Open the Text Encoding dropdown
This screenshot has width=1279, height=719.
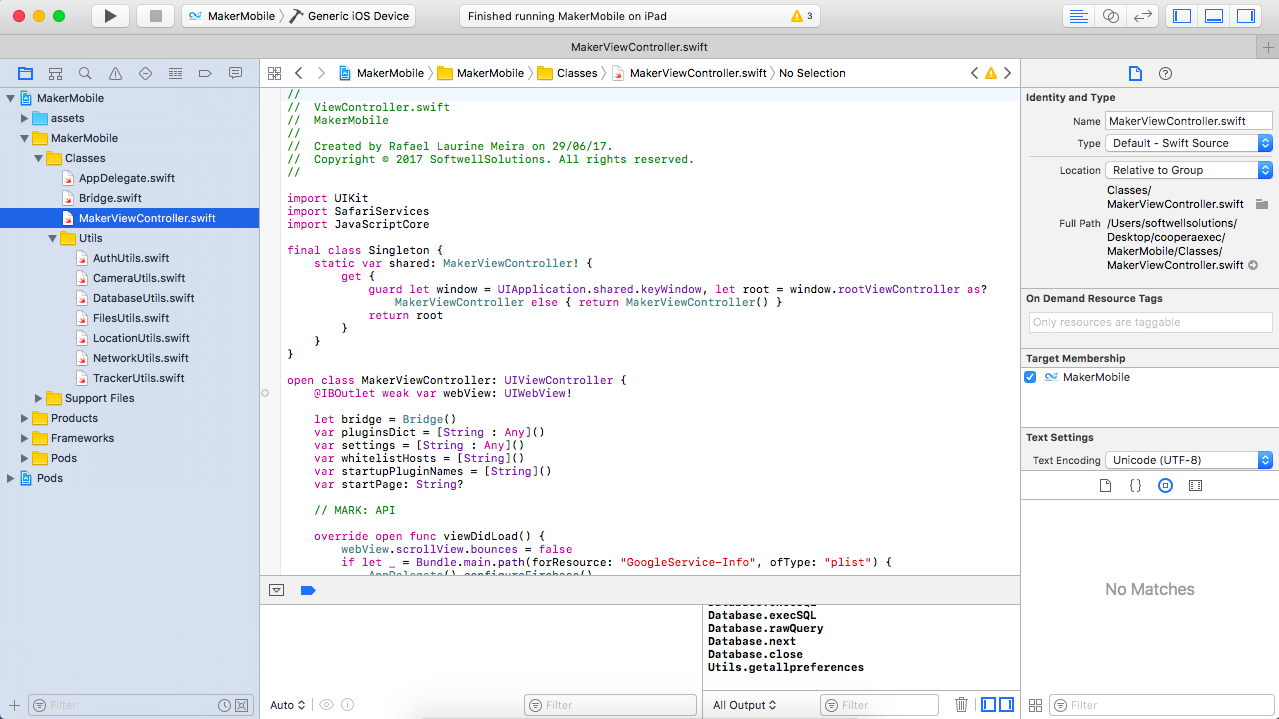point(1188,460)
